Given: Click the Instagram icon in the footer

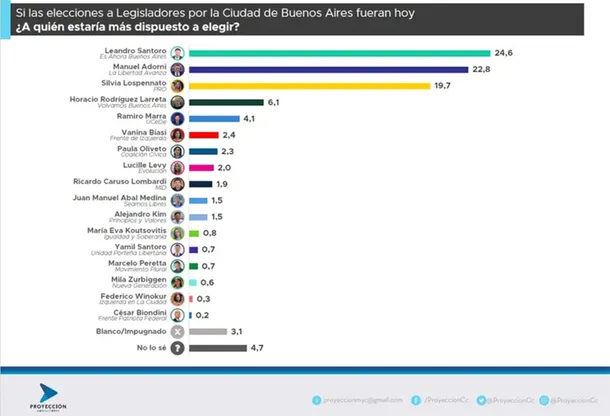Looking at the screenshot, I should coord(544,400).
